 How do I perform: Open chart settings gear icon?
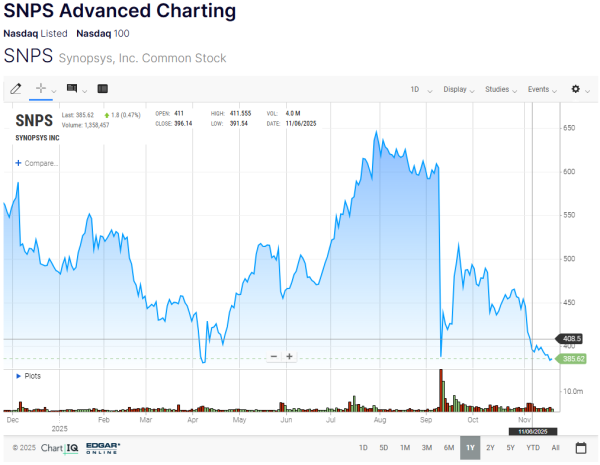[575, 89]
